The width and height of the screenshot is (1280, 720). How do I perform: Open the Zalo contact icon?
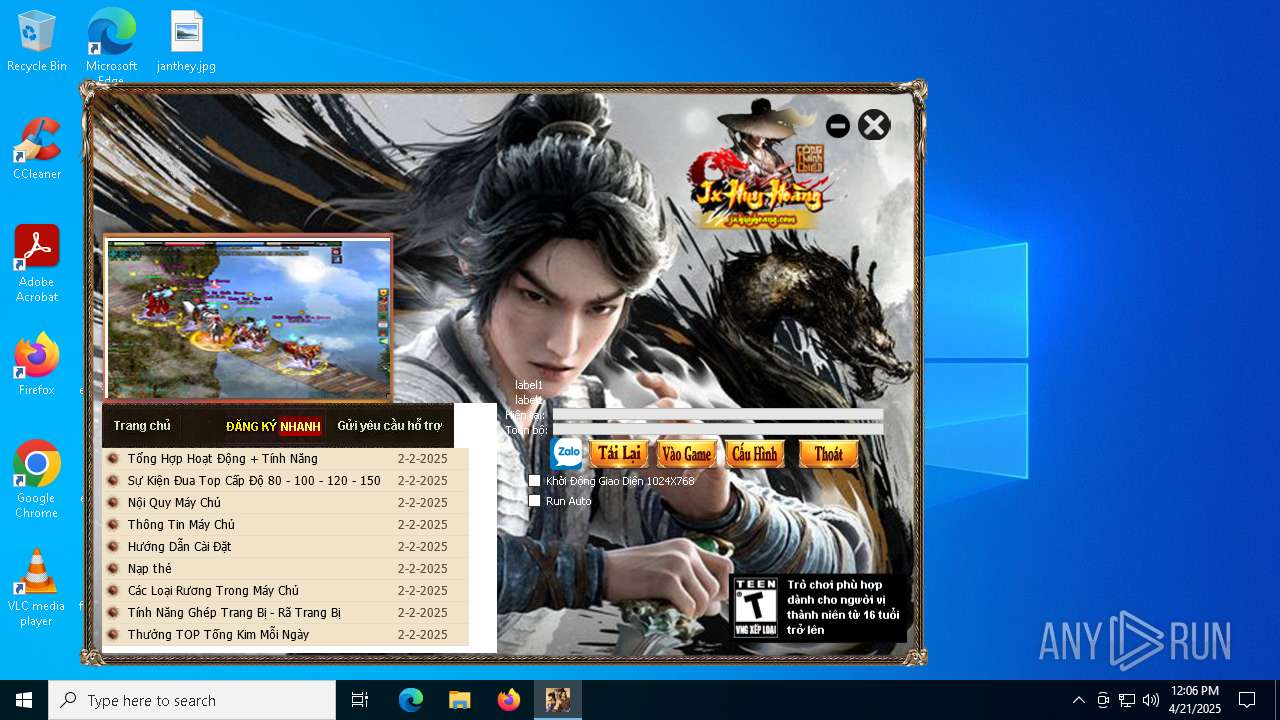(567, 453)
